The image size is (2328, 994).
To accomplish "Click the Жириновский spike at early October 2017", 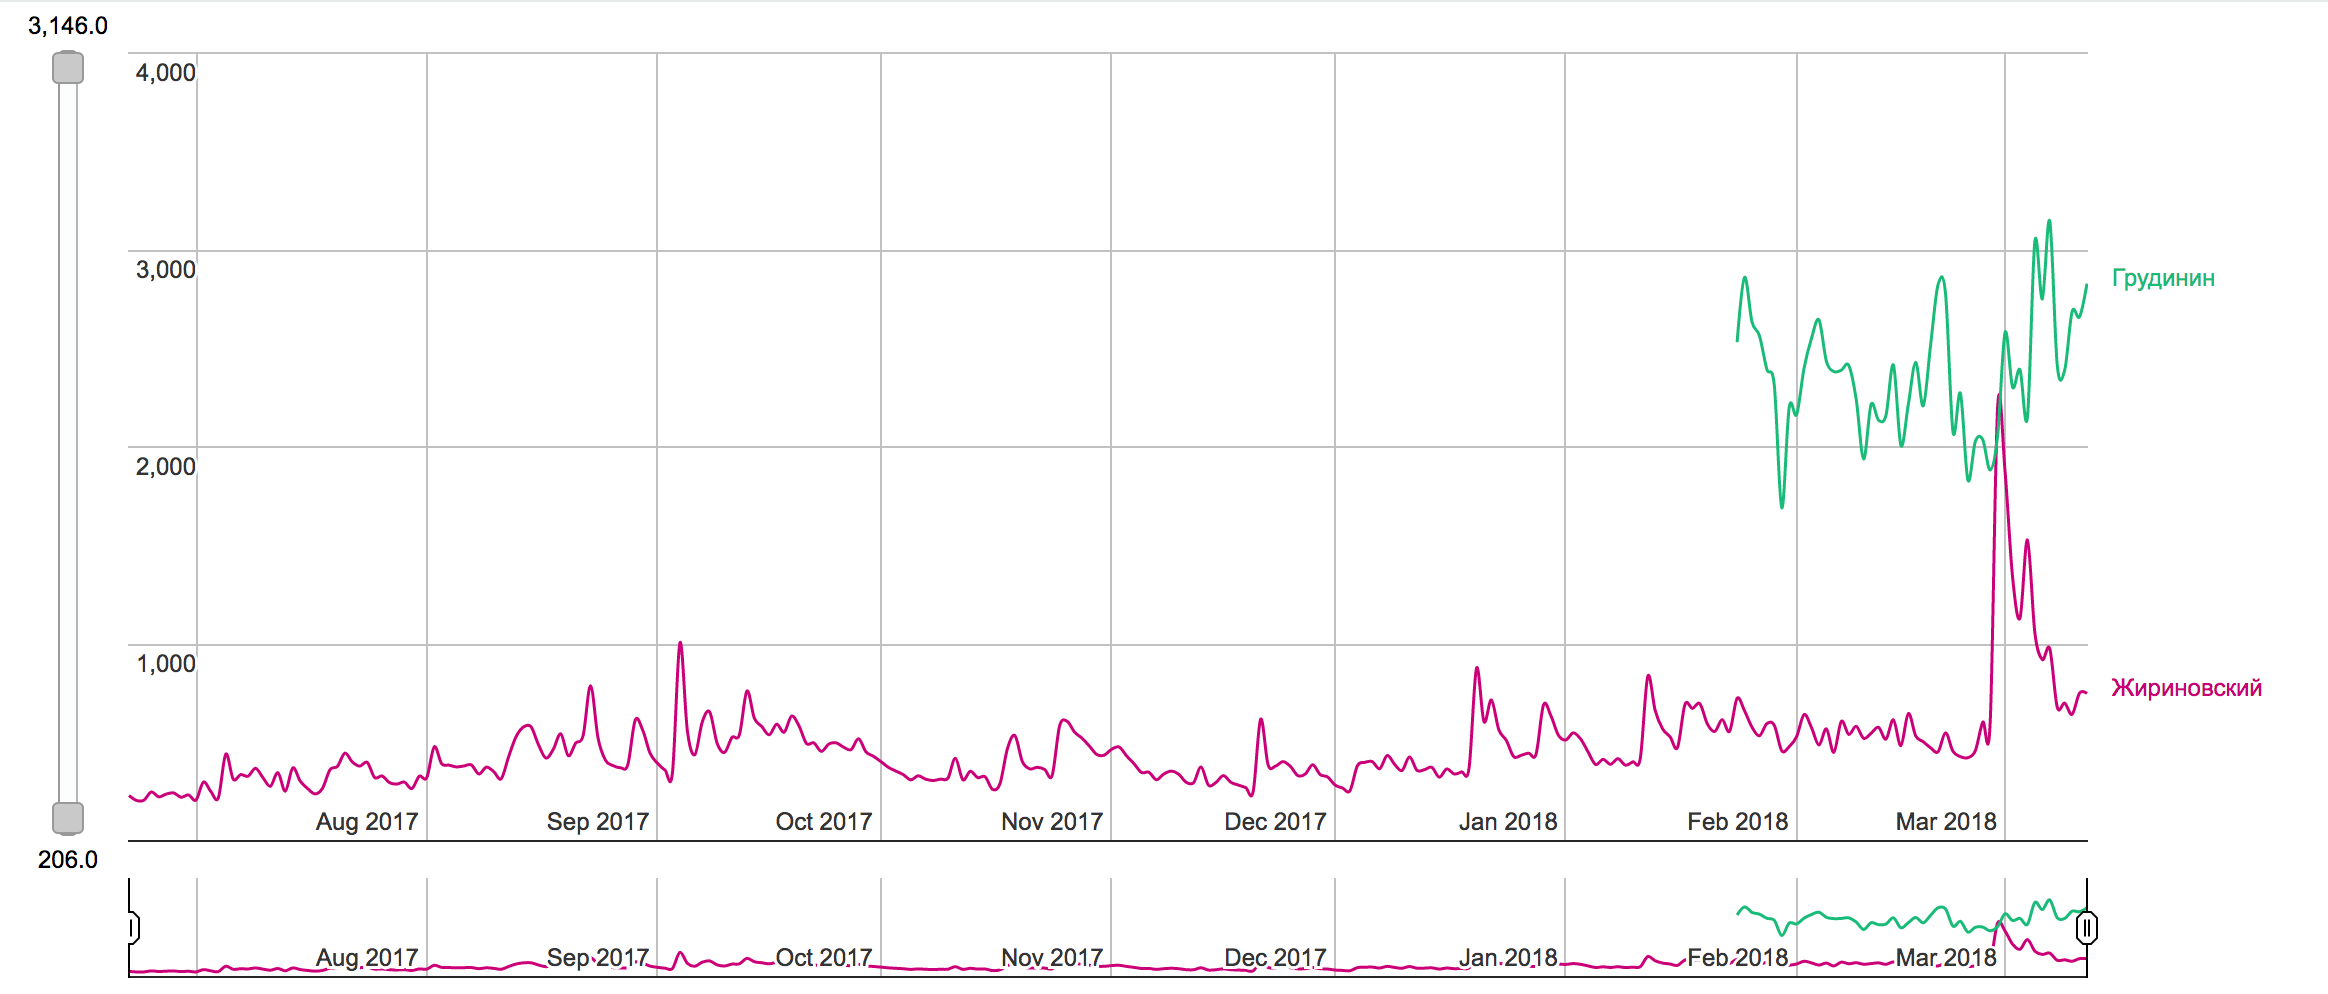I will [680, 644].
